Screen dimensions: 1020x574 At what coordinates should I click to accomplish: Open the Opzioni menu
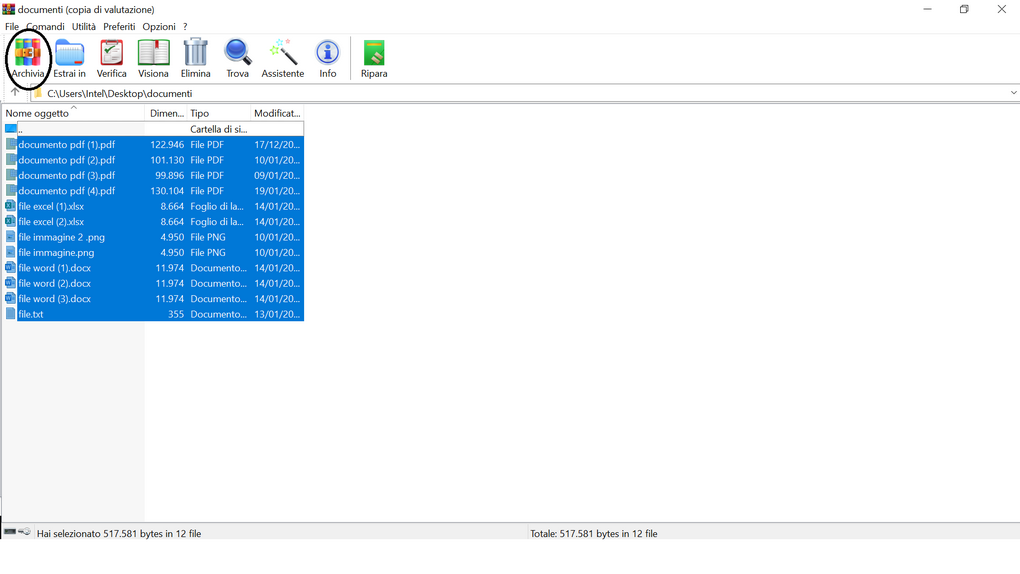click(159, 27)
